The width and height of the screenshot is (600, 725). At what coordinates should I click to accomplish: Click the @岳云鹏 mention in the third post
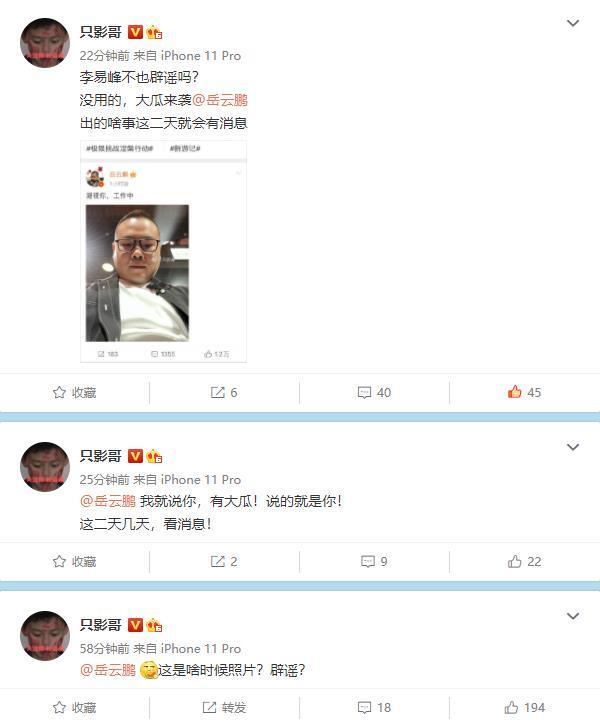click(x=108, y=670)
